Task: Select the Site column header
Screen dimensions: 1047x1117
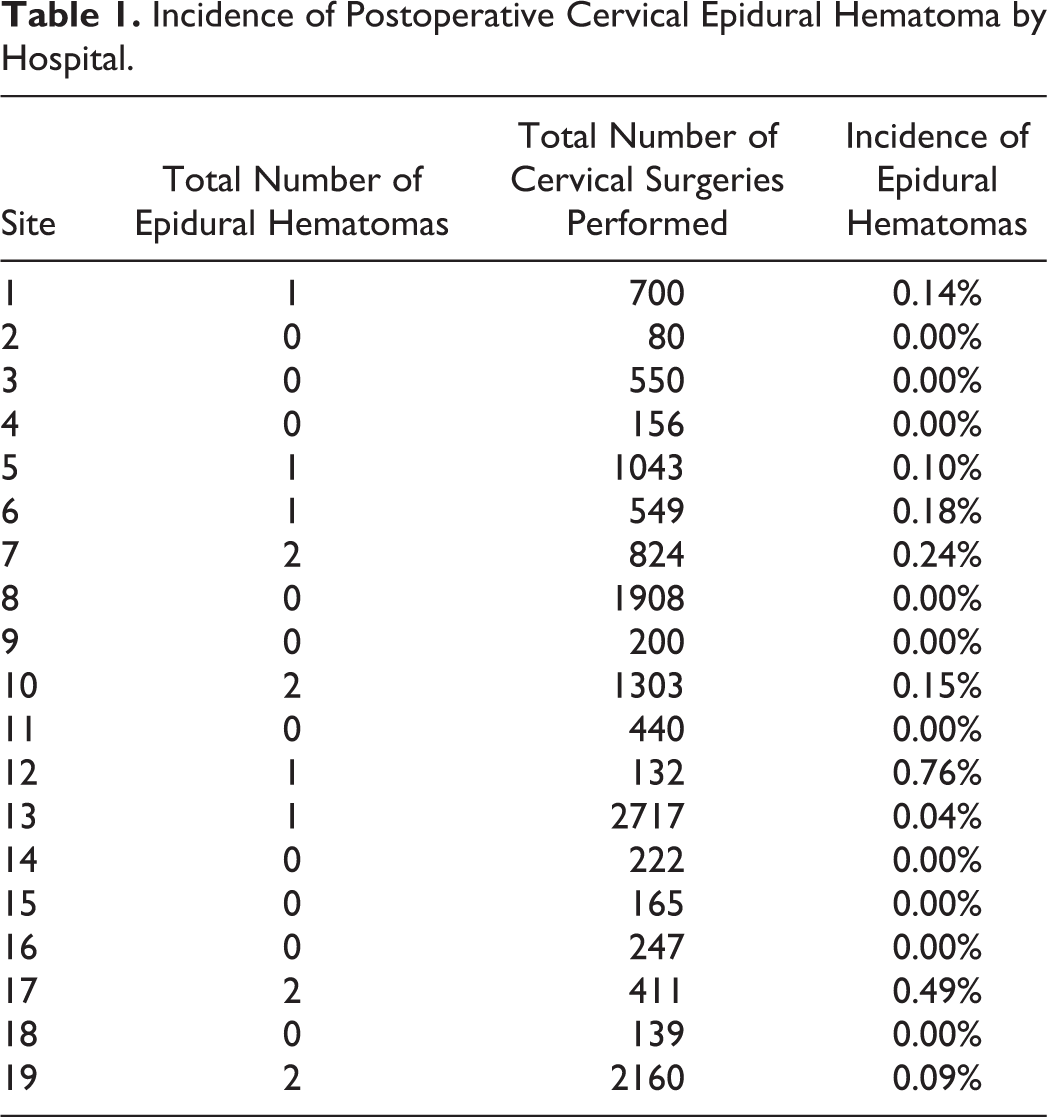Action: [x=28, y=224]
